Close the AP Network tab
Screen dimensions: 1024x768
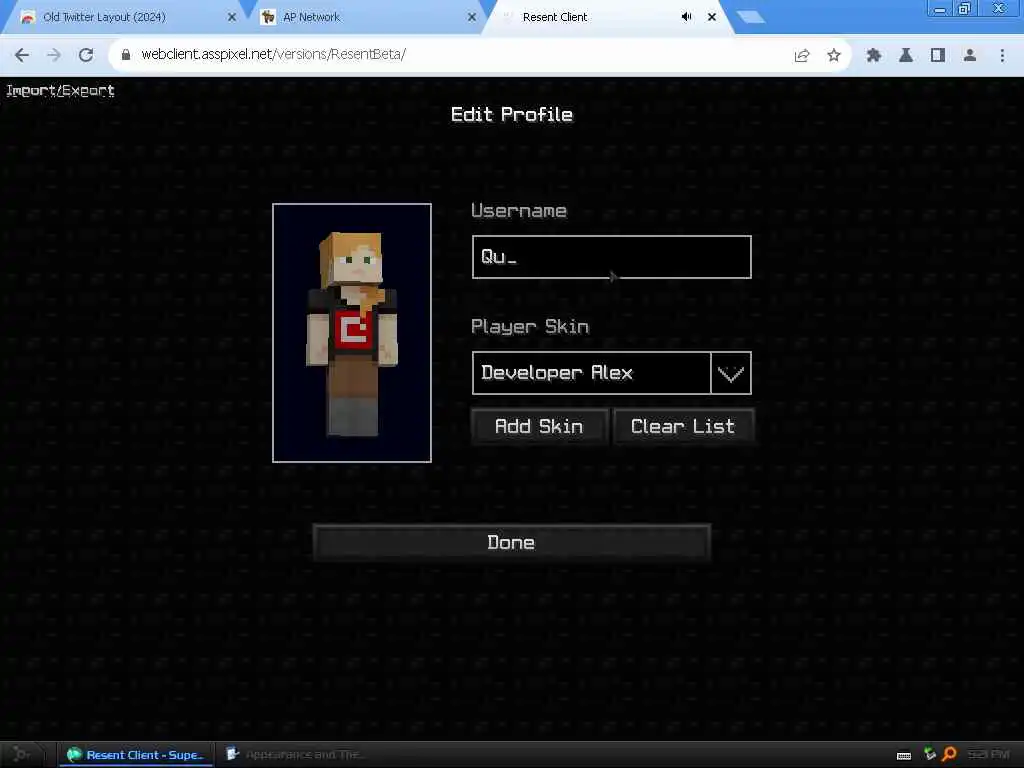click(472, 17)
